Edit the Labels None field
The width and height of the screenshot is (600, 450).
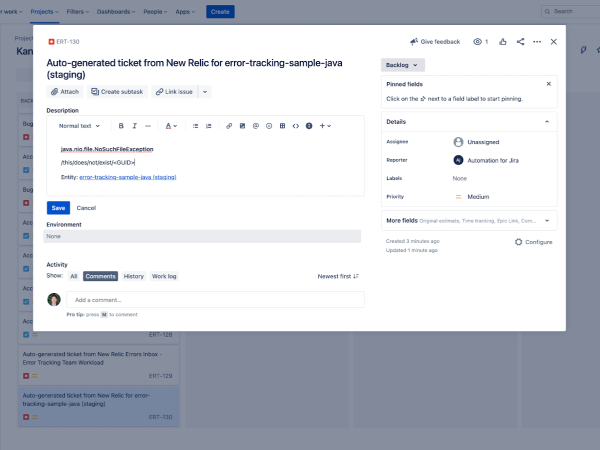pyautogui.click(x=460, y=178)
